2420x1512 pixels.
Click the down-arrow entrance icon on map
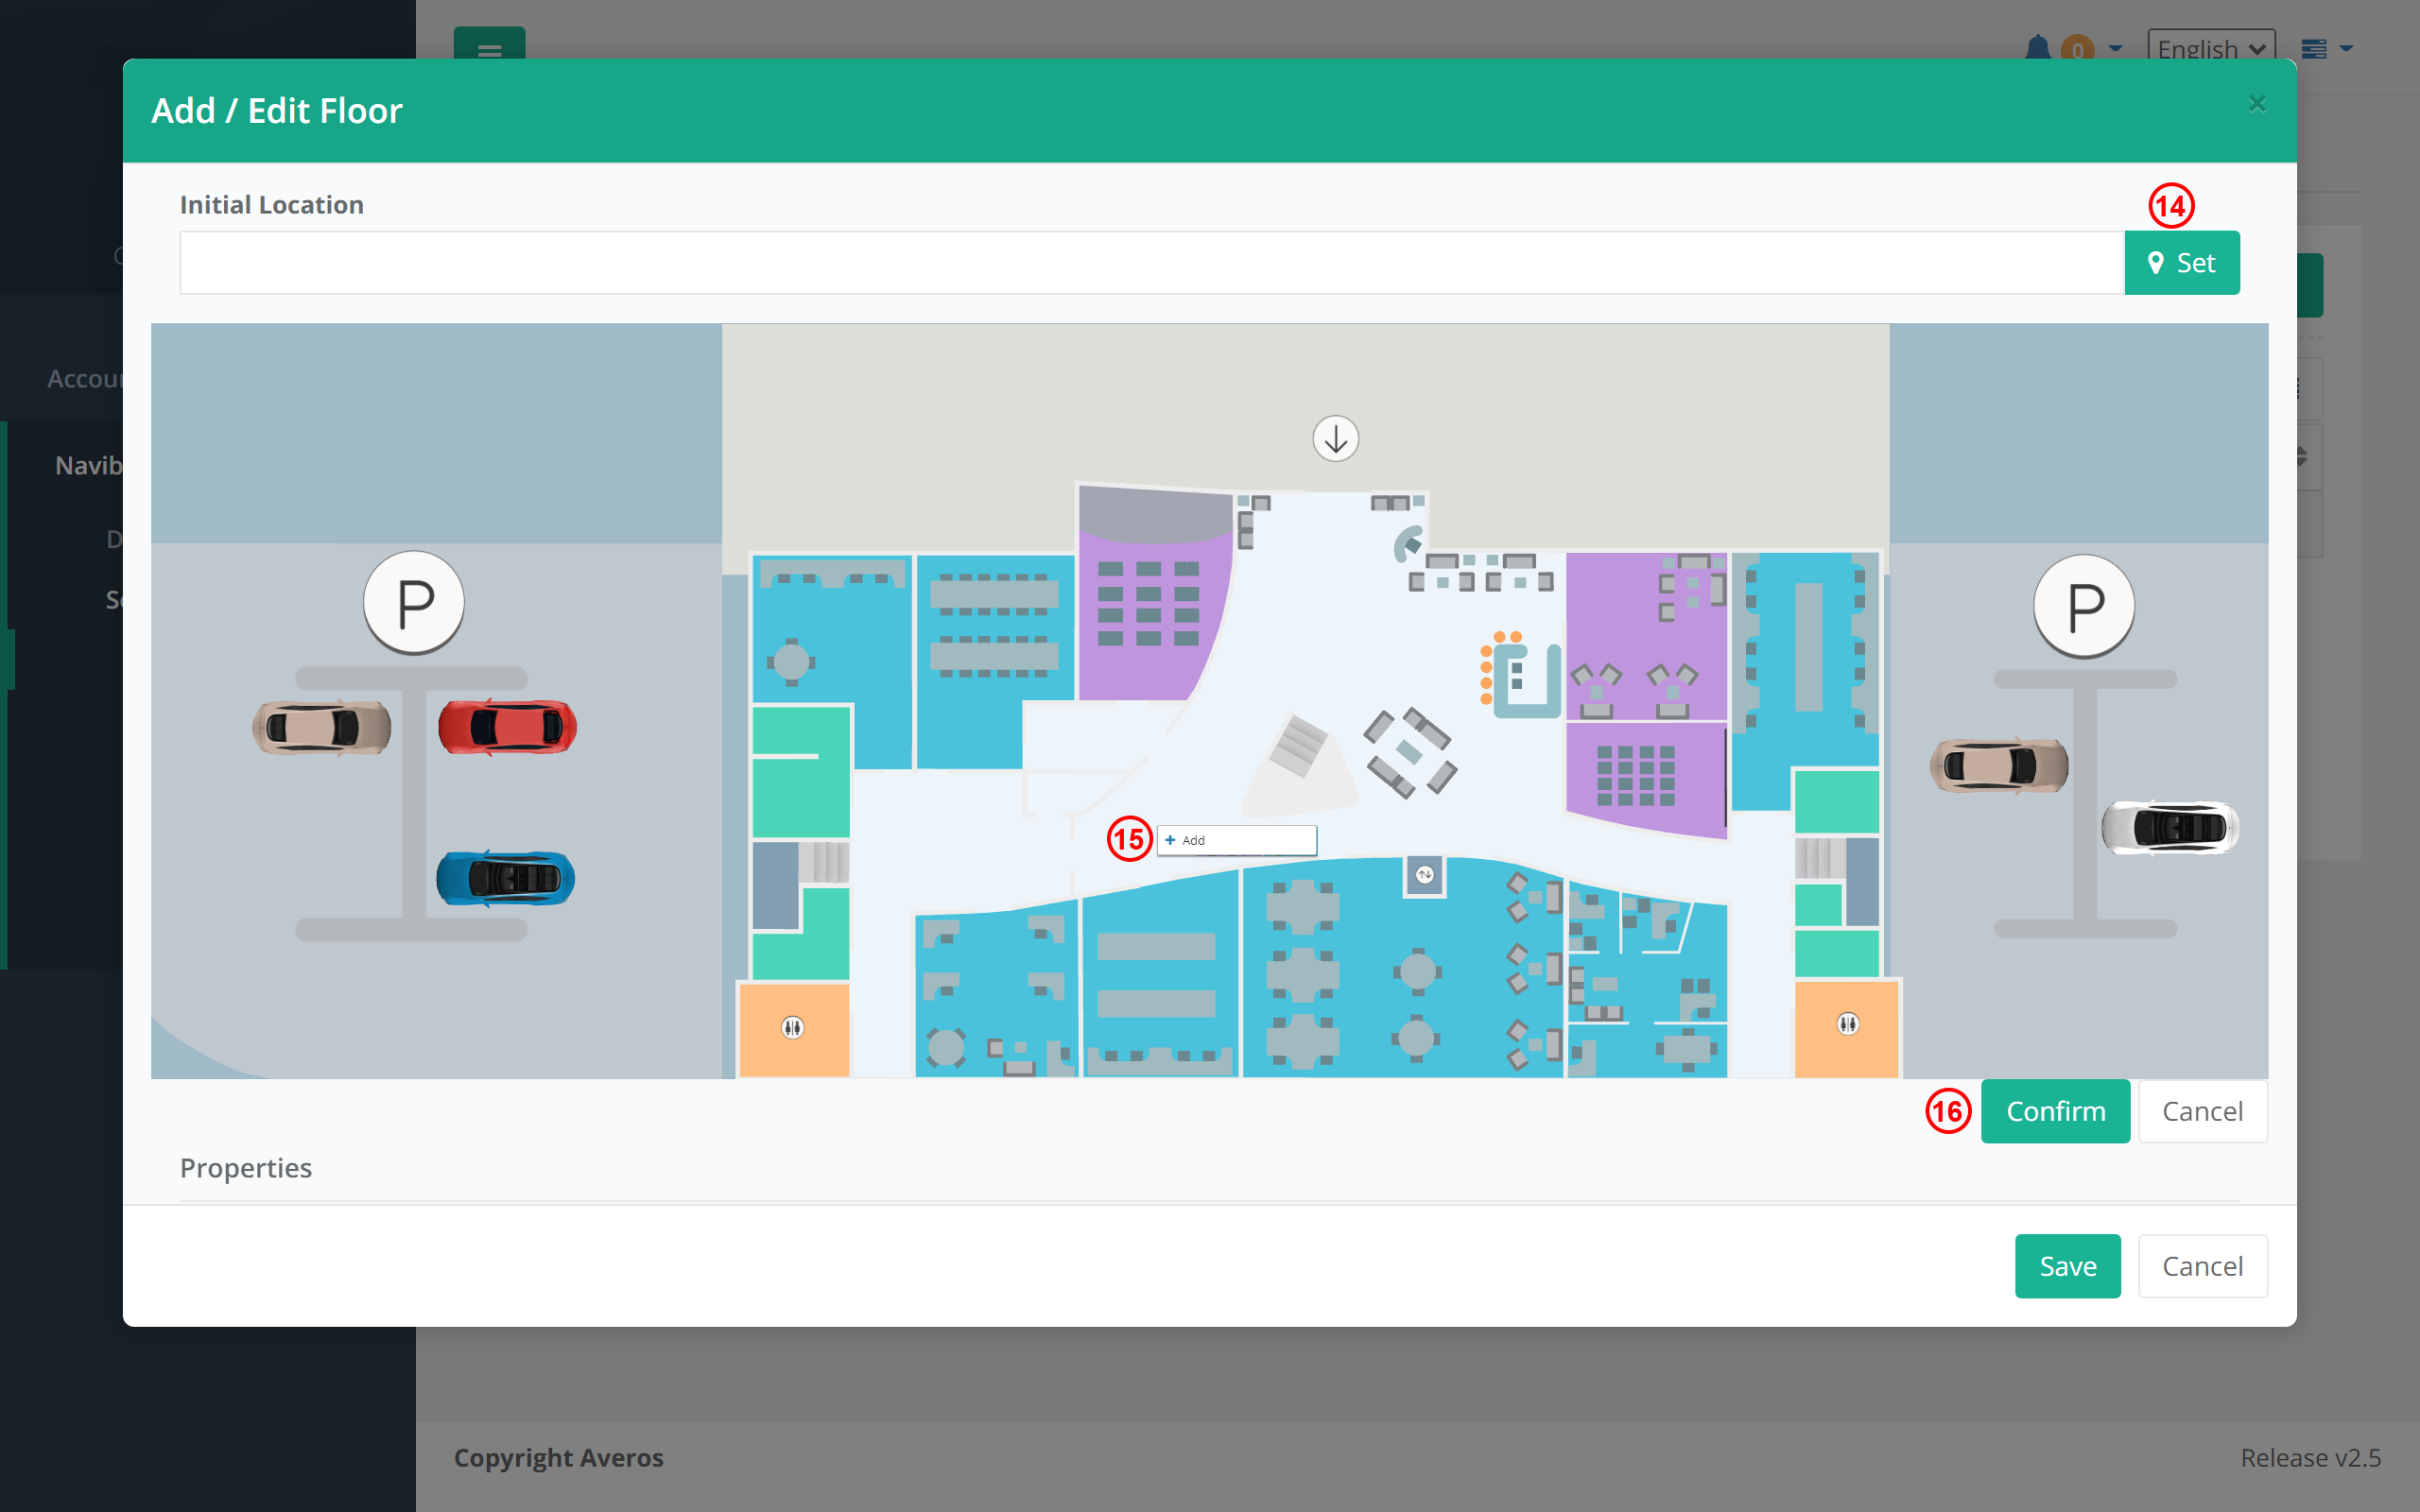[1335, 439]
